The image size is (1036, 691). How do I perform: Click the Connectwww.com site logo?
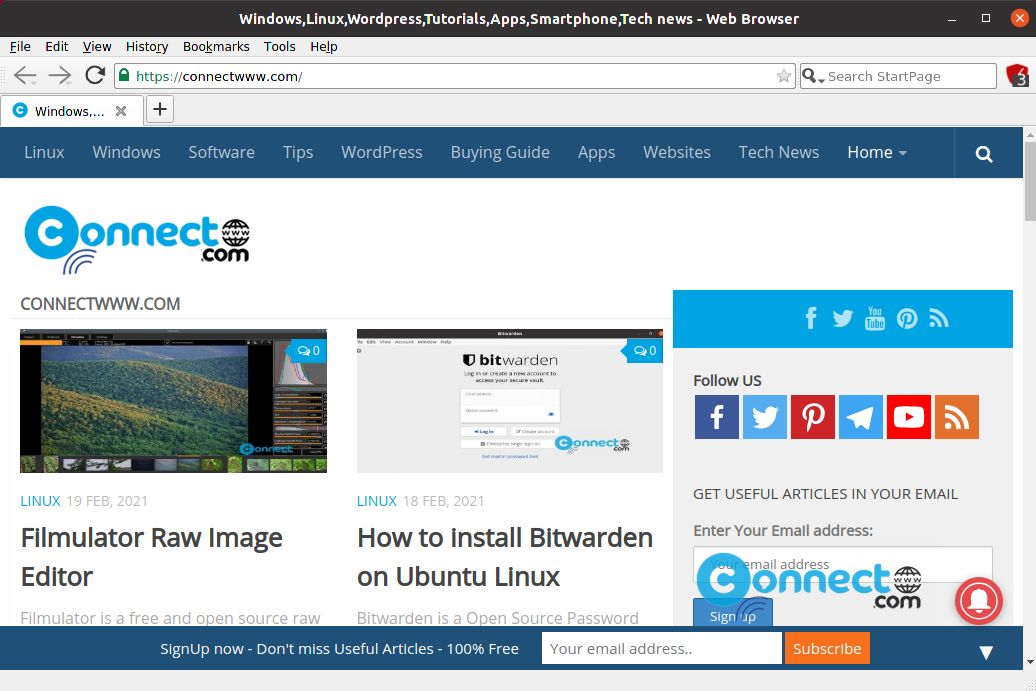tap(137, 239)
